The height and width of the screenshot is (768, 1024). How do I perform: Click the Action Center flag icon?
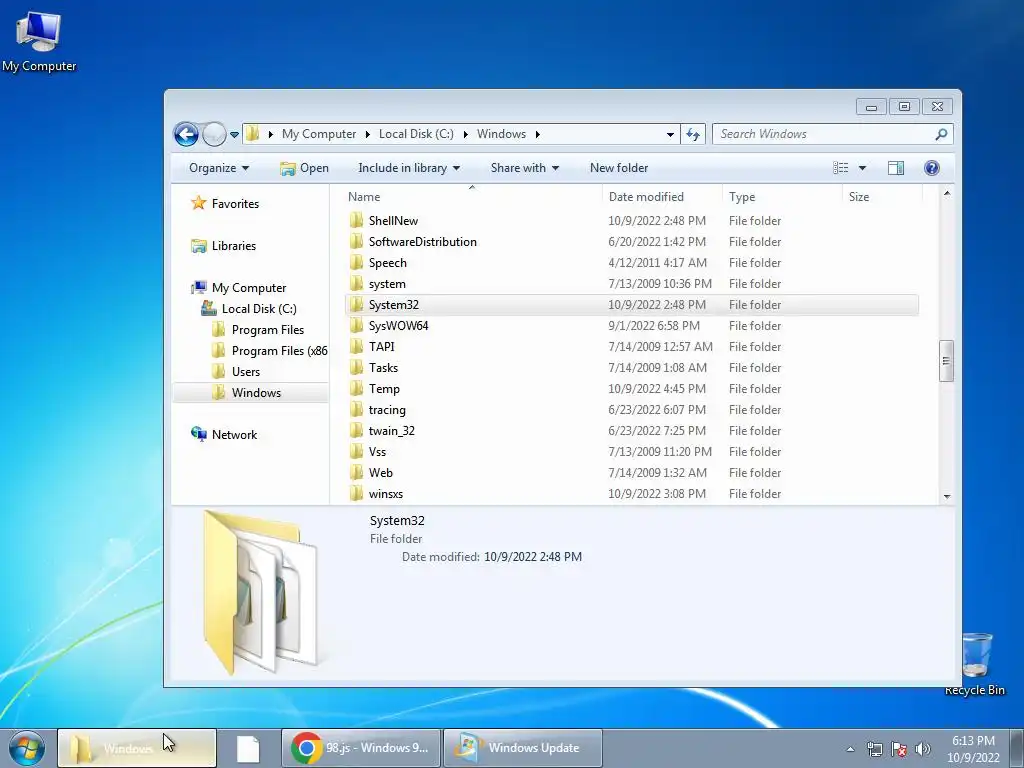click(x=899, y=749)
